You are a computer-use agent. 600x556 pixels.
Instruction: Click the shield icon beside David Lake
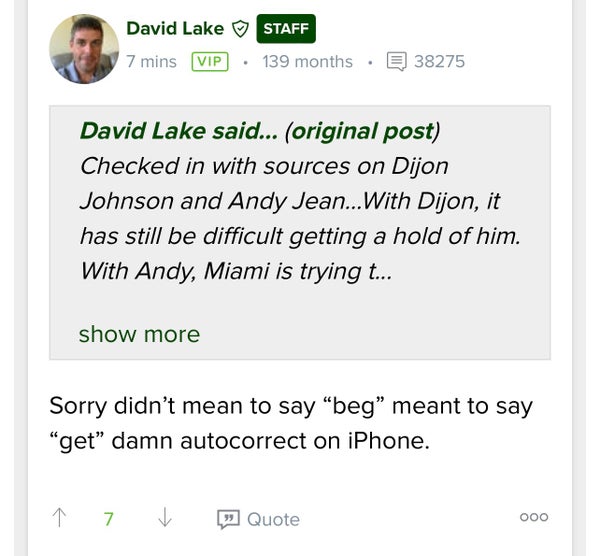point(240,29)
